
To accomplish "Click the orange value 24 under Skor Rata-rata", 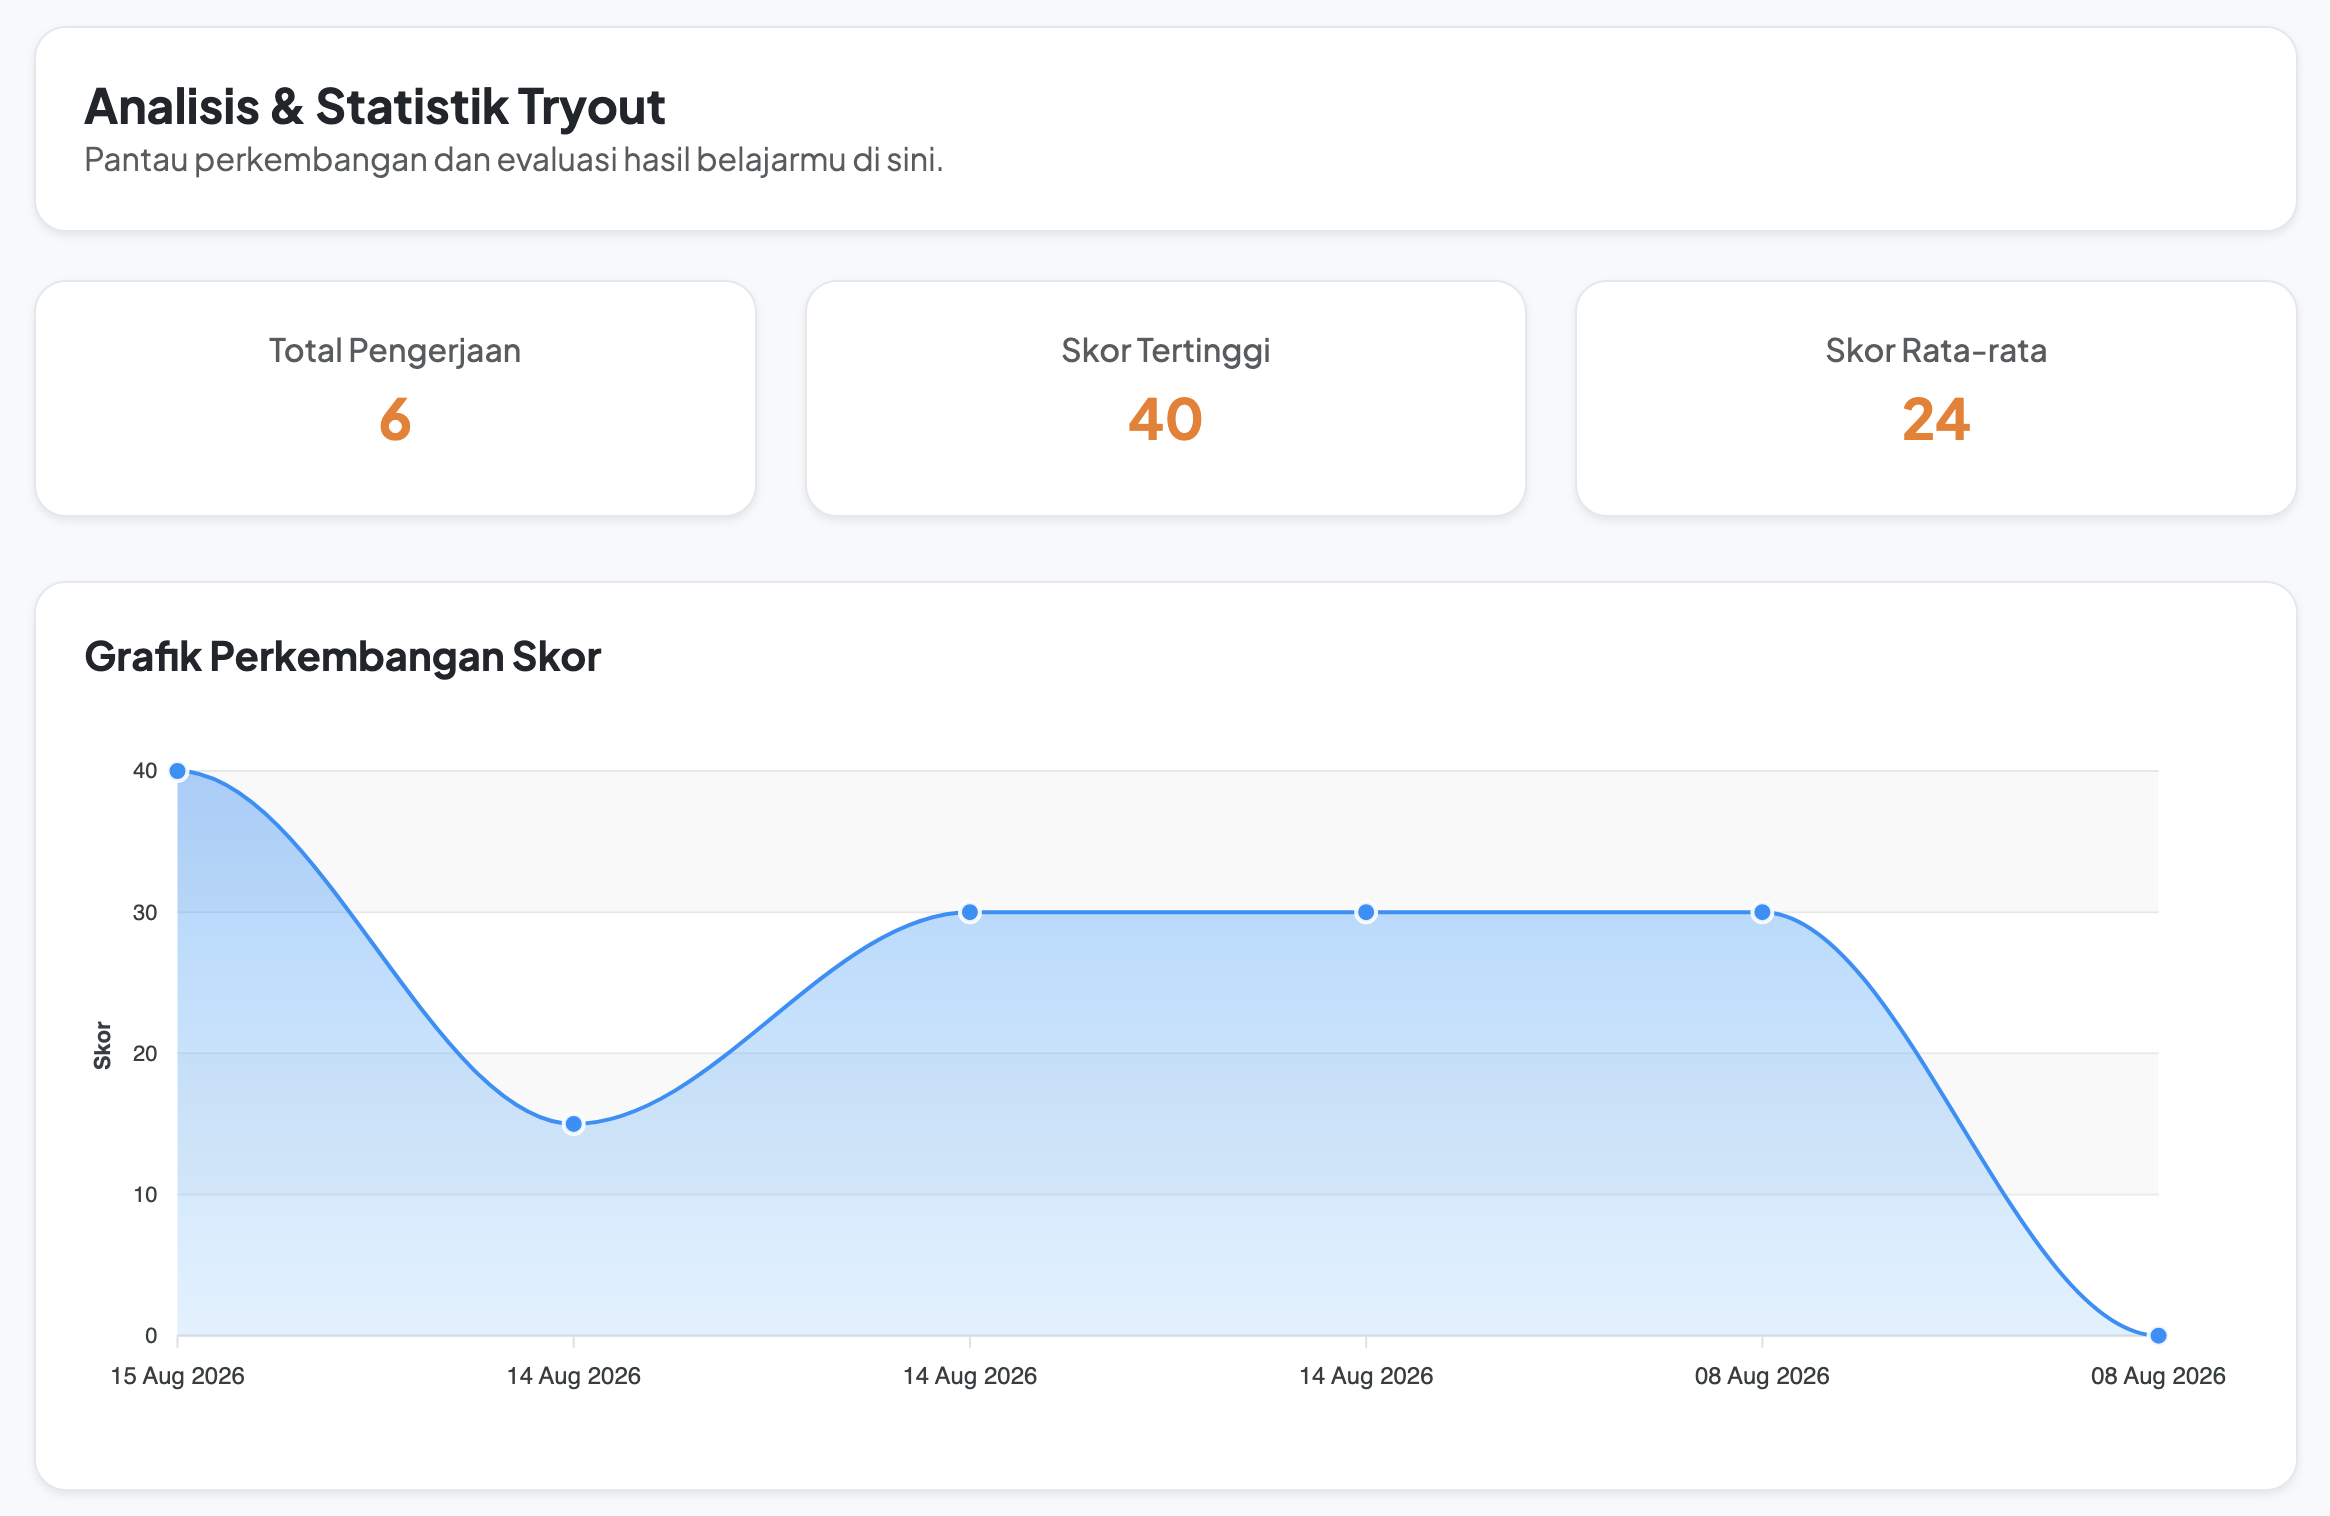I will 1936,419.
